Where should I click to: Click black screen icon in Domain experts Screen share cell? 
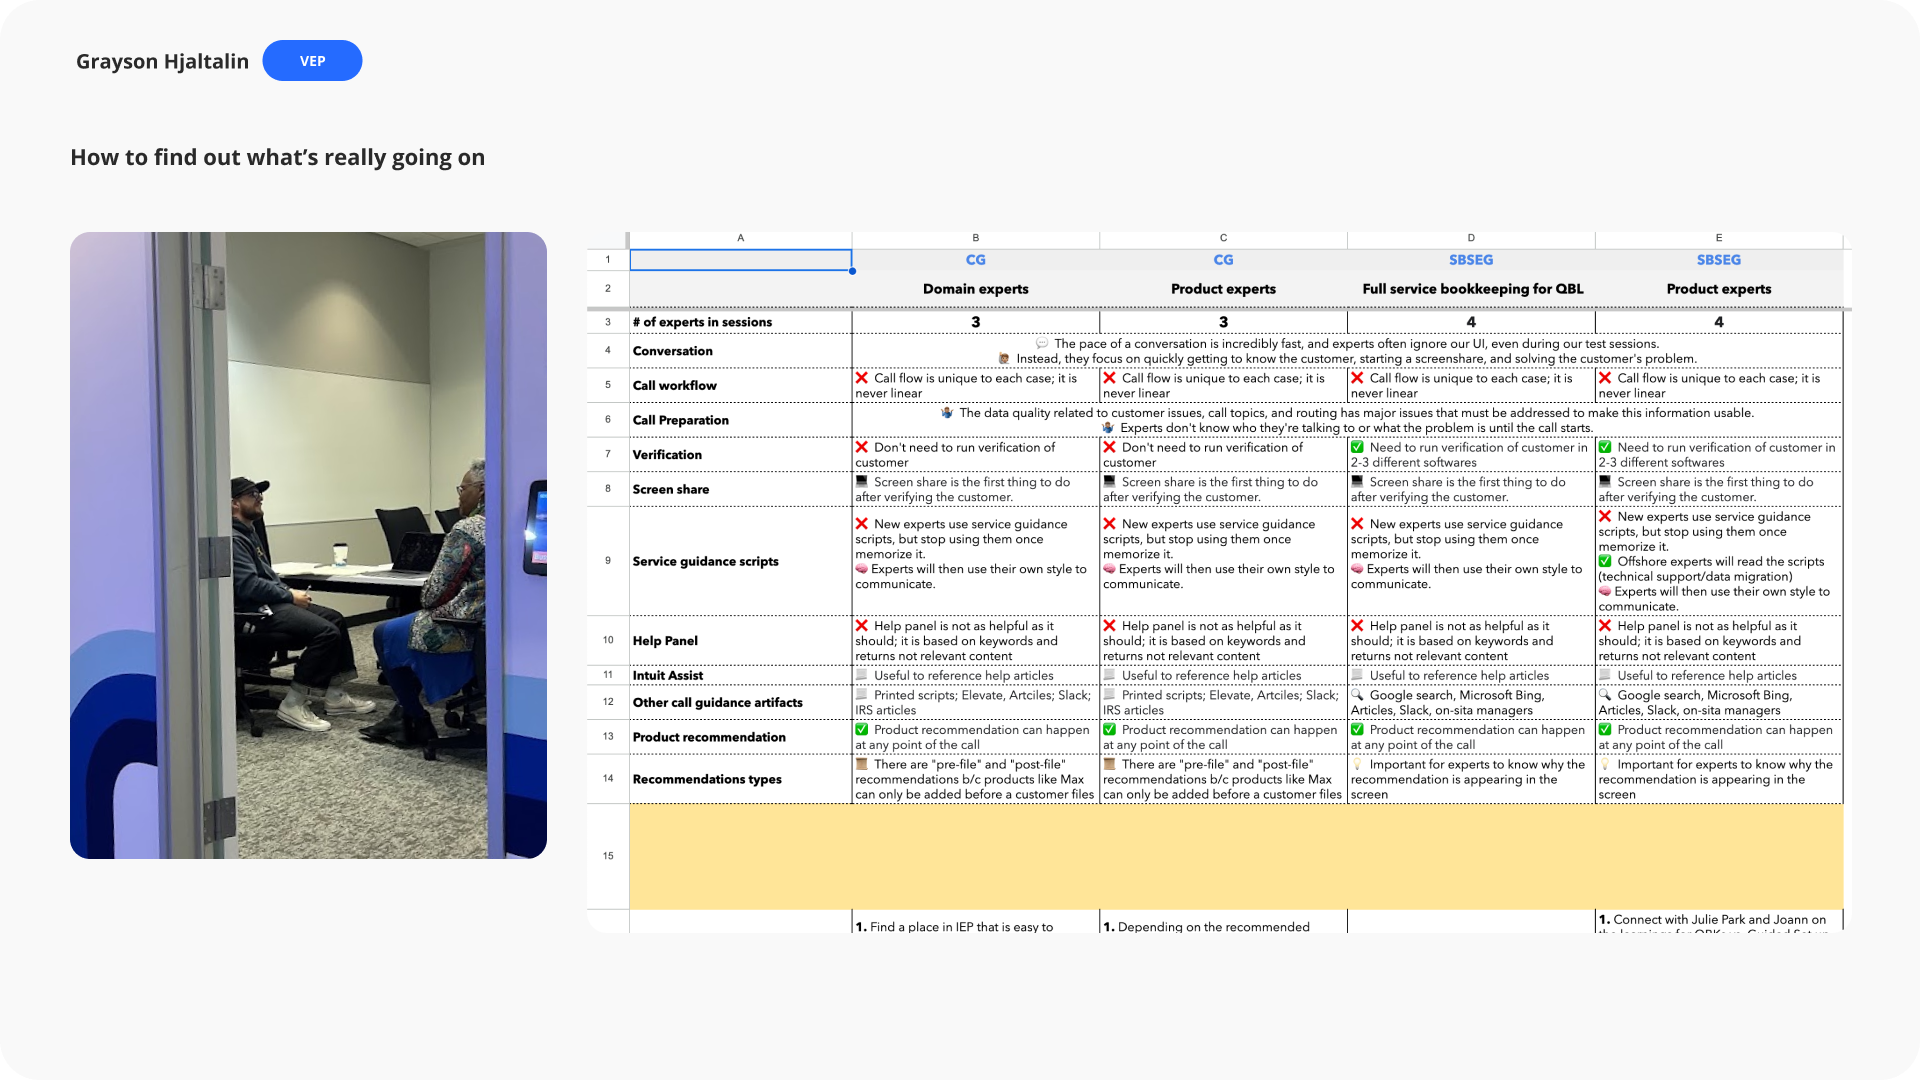862,482
